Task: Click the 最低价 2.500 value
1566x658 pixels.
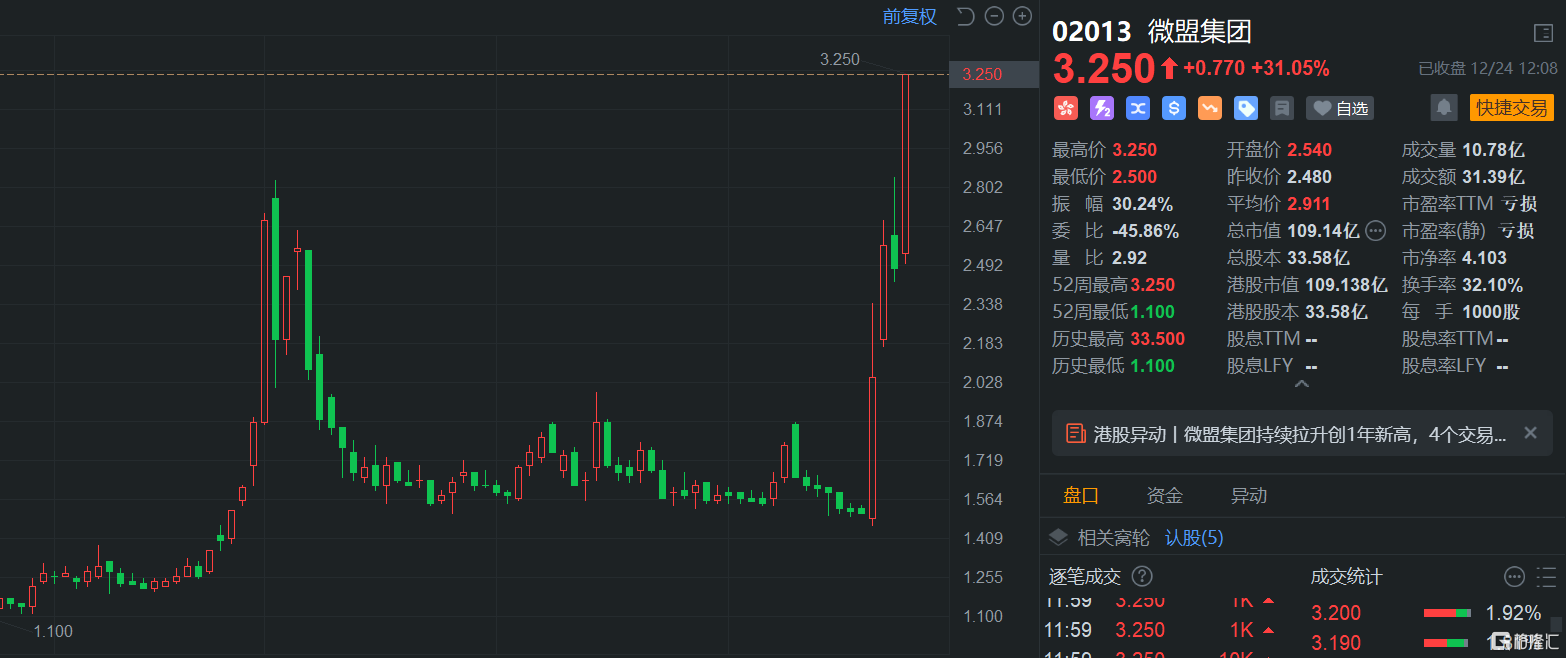Action: pos(1134,177)
